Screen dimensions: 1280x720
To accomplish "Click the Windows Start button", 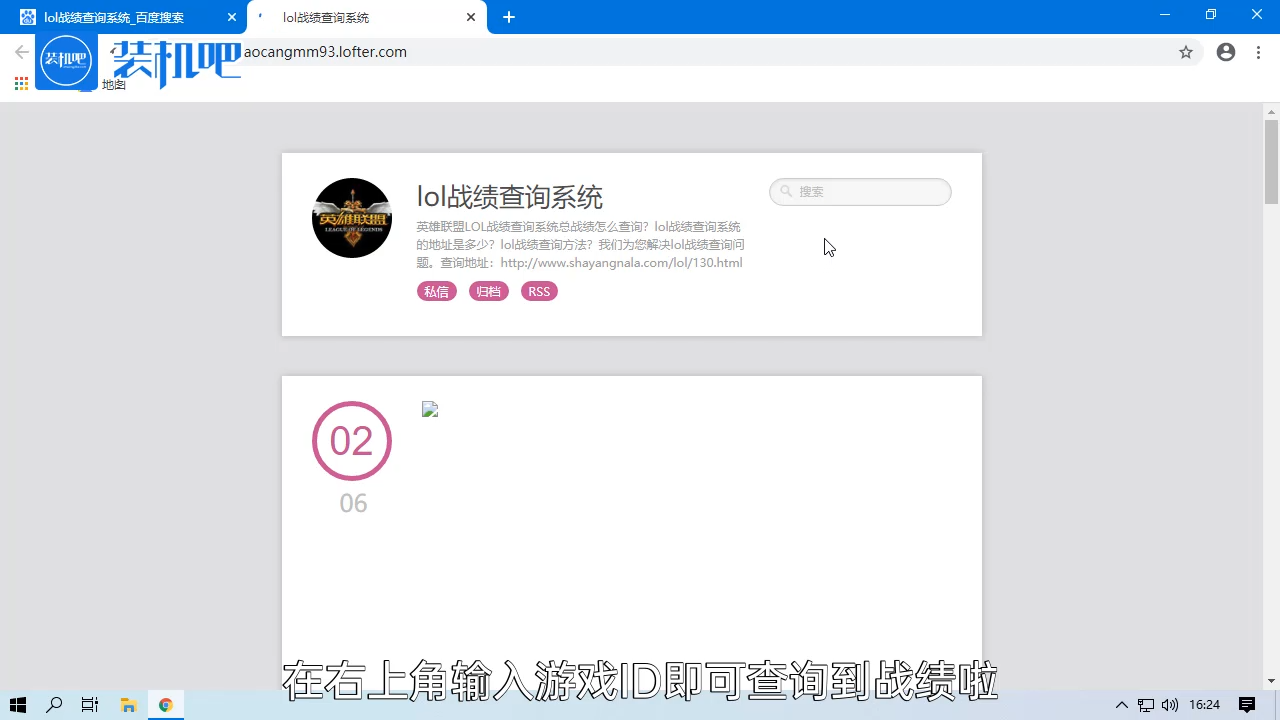I will (x=17, y=705).
